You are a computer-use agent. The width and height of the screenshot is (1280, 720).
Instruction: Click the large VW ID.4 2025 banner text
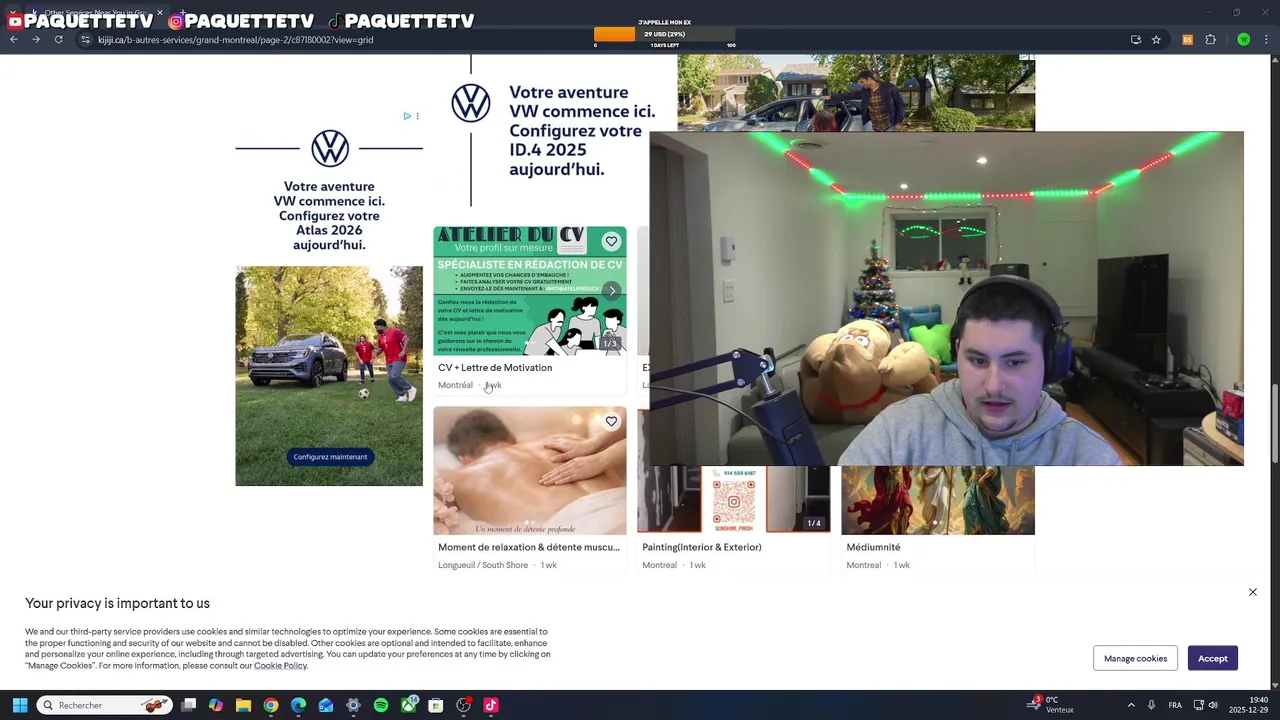pos(582,131)
